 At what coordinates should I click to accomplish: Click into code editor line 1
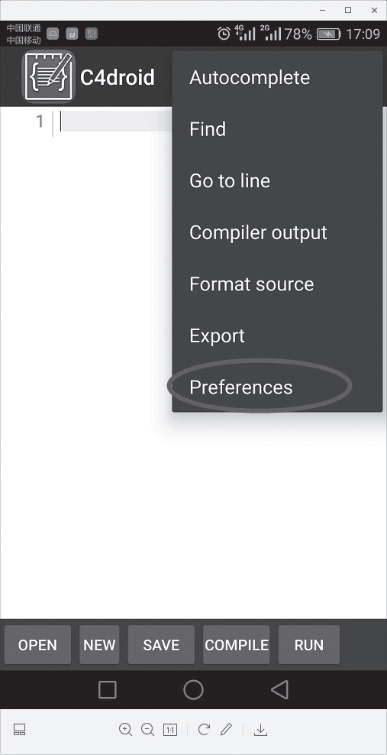click(116, 121)
